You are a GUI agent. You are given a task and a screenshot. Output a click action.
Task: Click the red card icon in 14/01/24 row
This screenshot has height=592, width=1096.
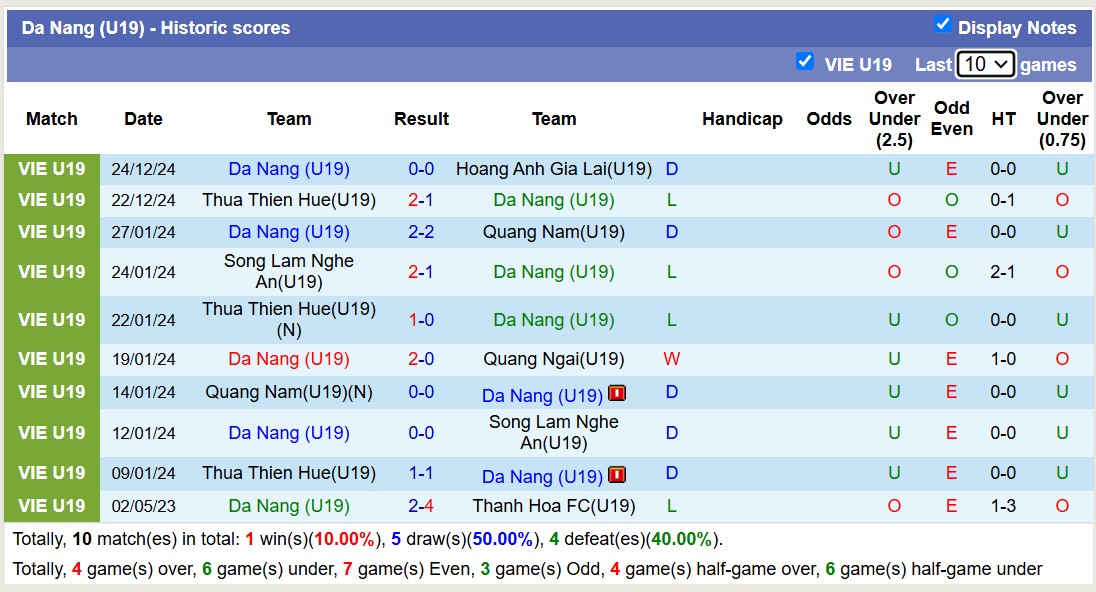(617, 393)
